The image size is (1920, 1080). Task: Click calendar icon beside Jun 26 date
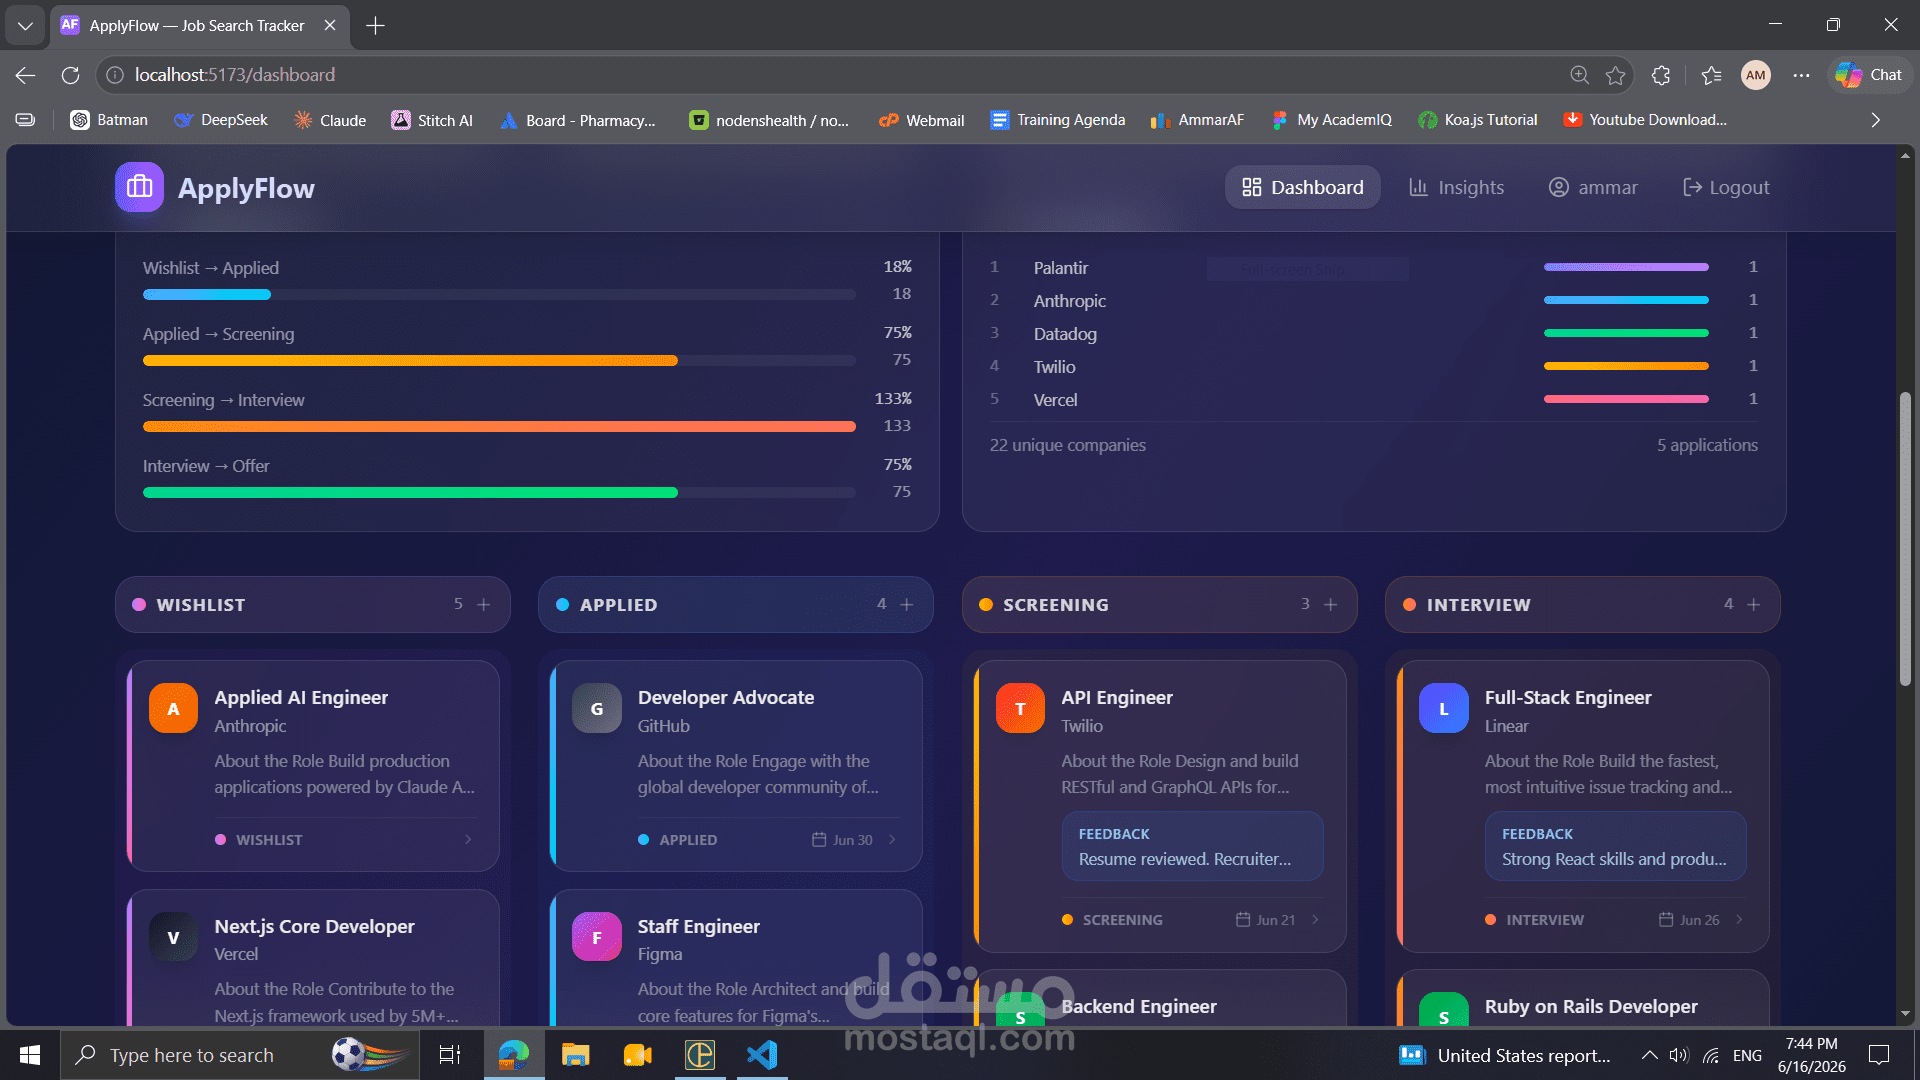pos(1666,920)
